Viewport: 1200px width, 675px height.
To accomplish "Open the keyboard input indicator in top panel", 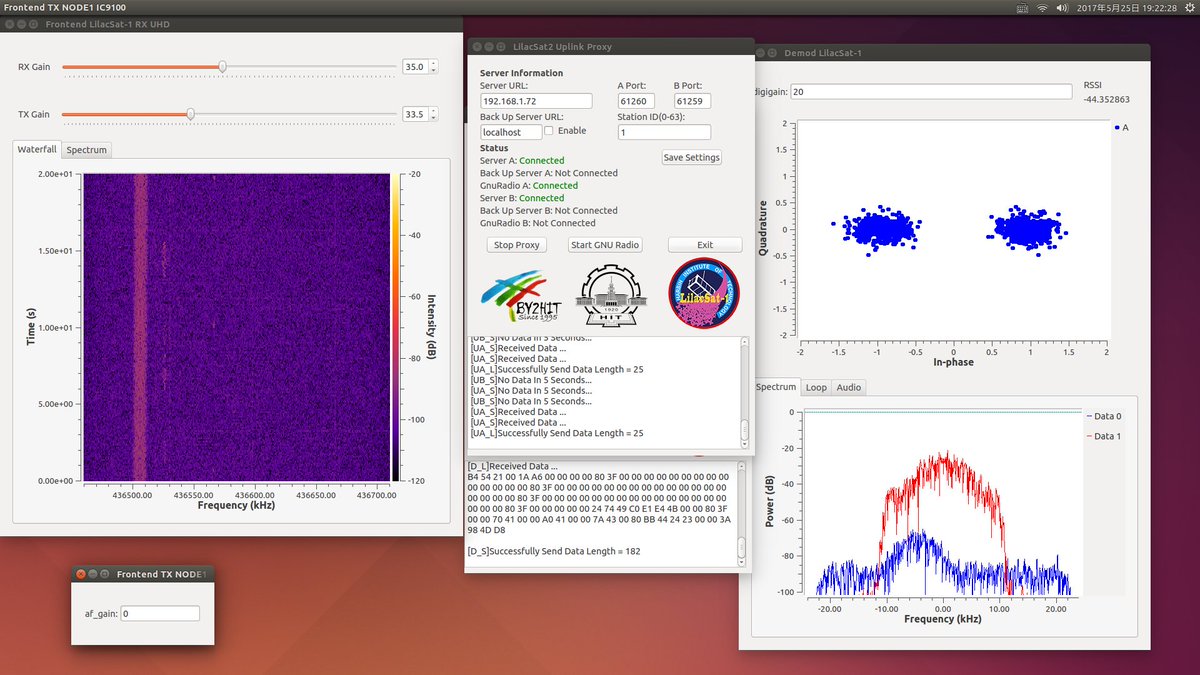I will (x=1020, y=7).
